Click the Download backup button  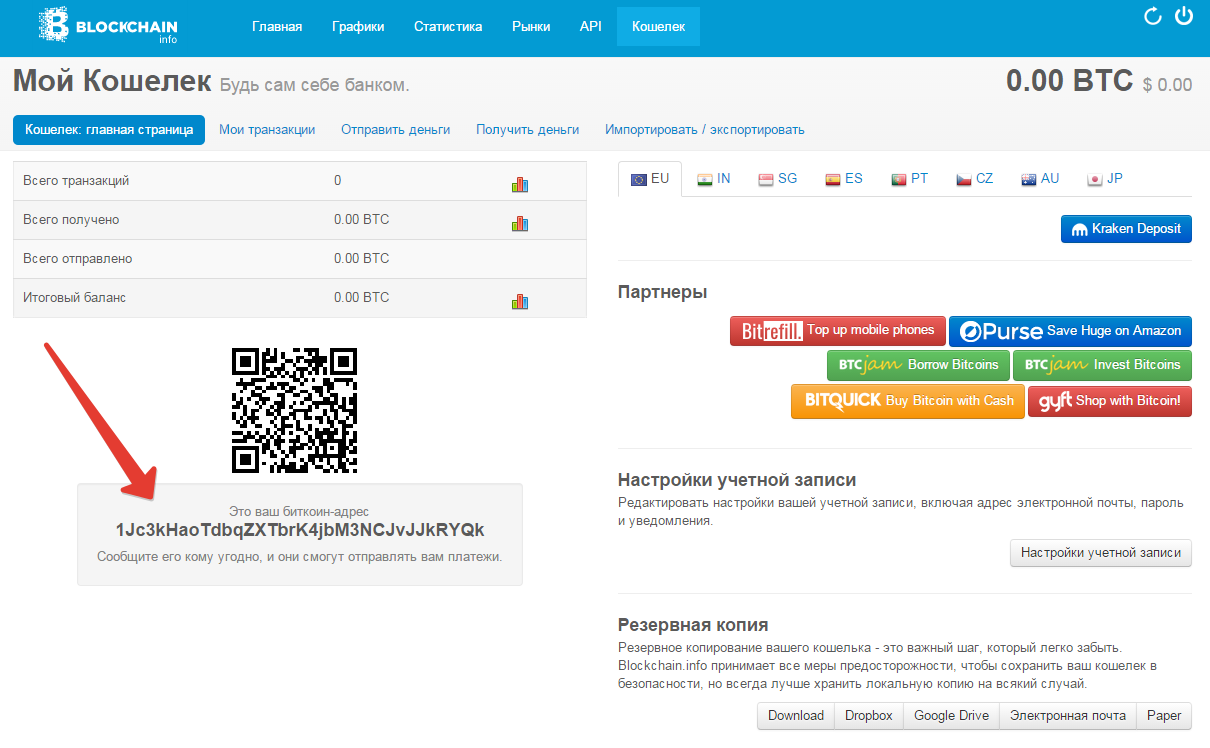(796, 716)
